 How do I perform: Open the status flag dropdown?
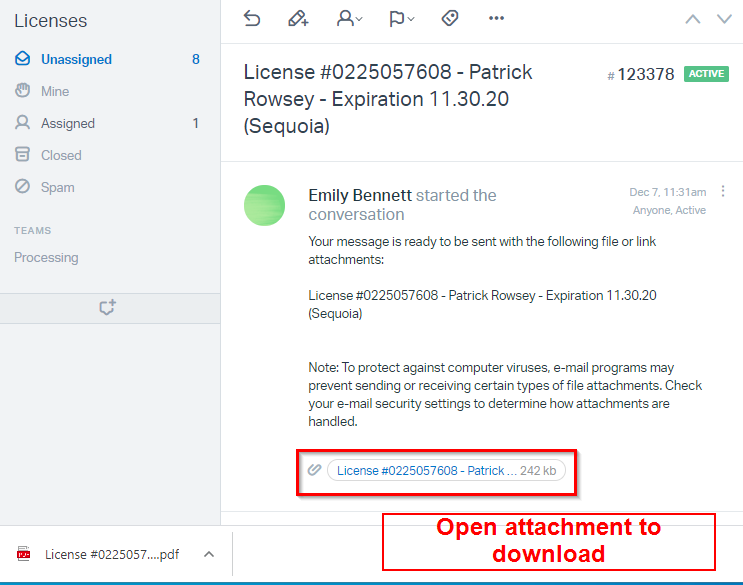(x=401, y=18)
